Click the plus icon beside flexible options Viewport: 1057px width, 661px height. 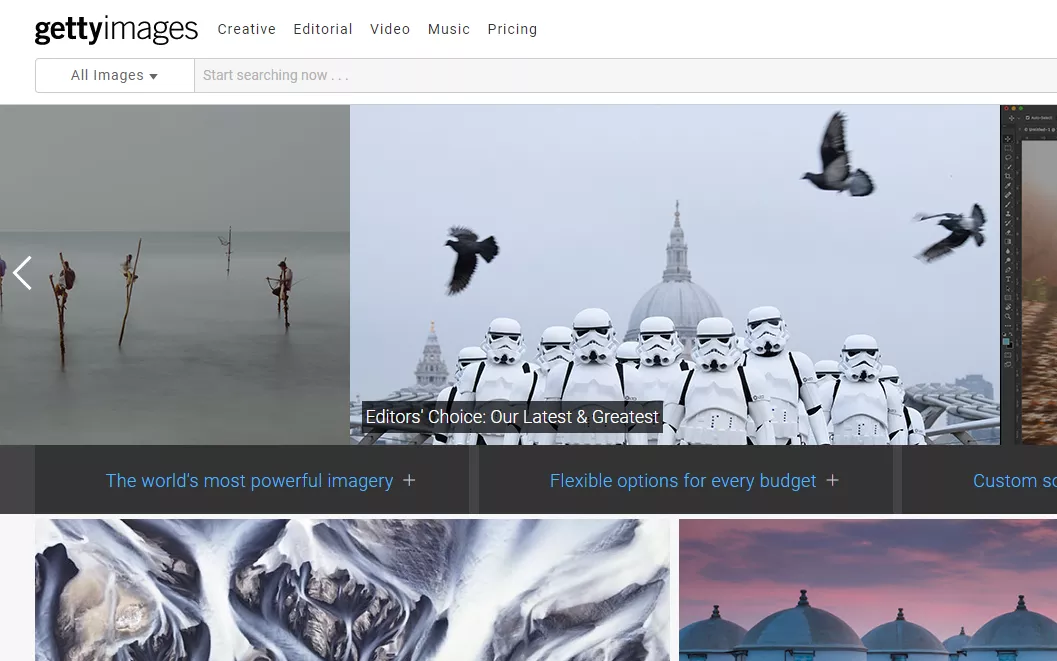(x=833, y=480)
